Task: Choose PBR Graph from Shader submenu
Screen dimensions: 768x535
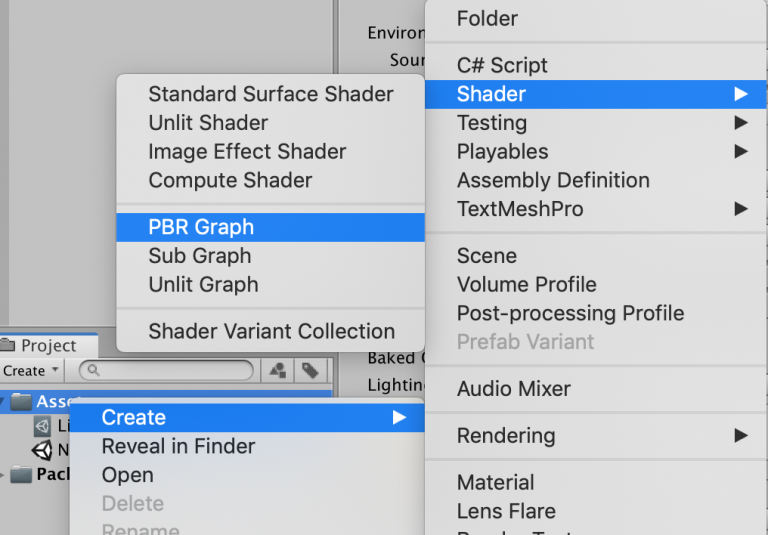Action: (x=270, y=227)
